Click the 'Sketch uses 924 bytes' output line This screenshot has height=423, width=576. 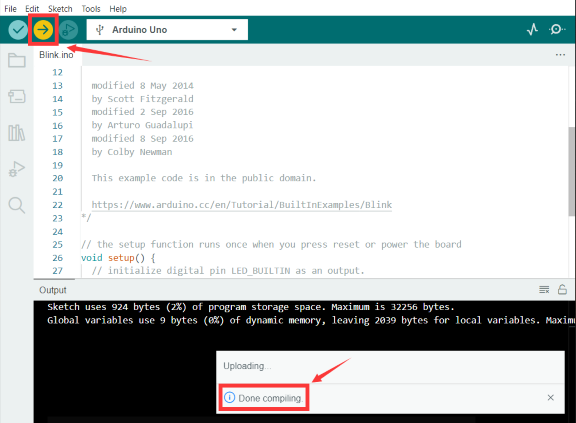(251, 307)
